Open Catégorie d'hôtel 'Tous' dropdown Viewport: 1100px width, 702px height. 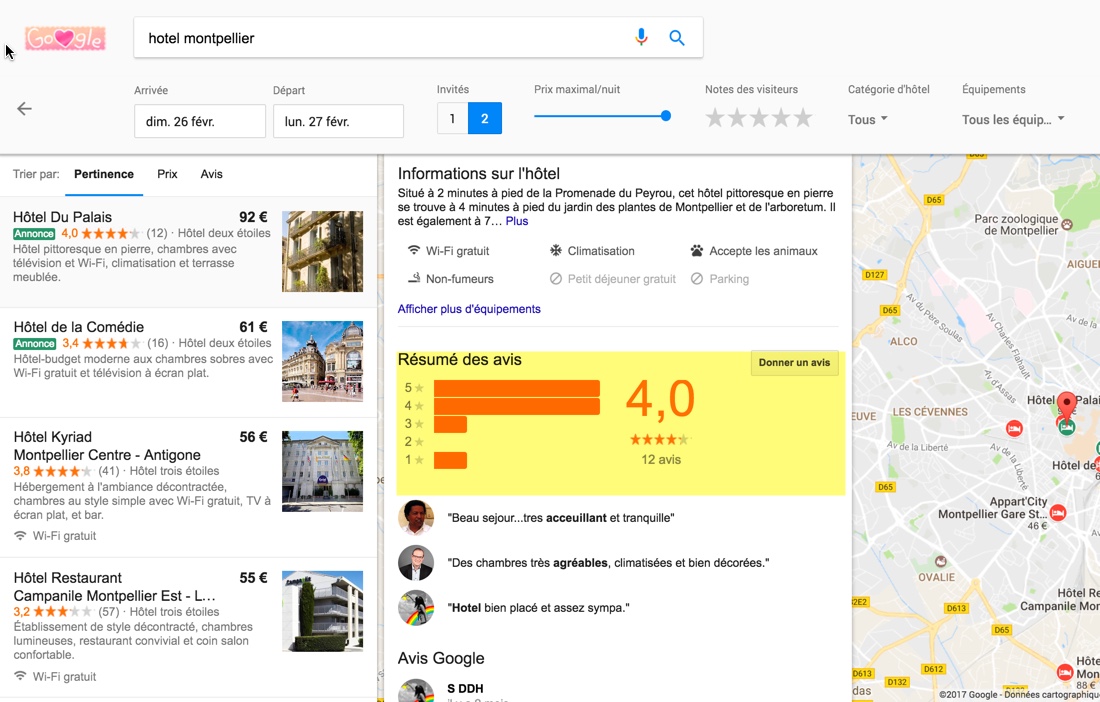868,119
